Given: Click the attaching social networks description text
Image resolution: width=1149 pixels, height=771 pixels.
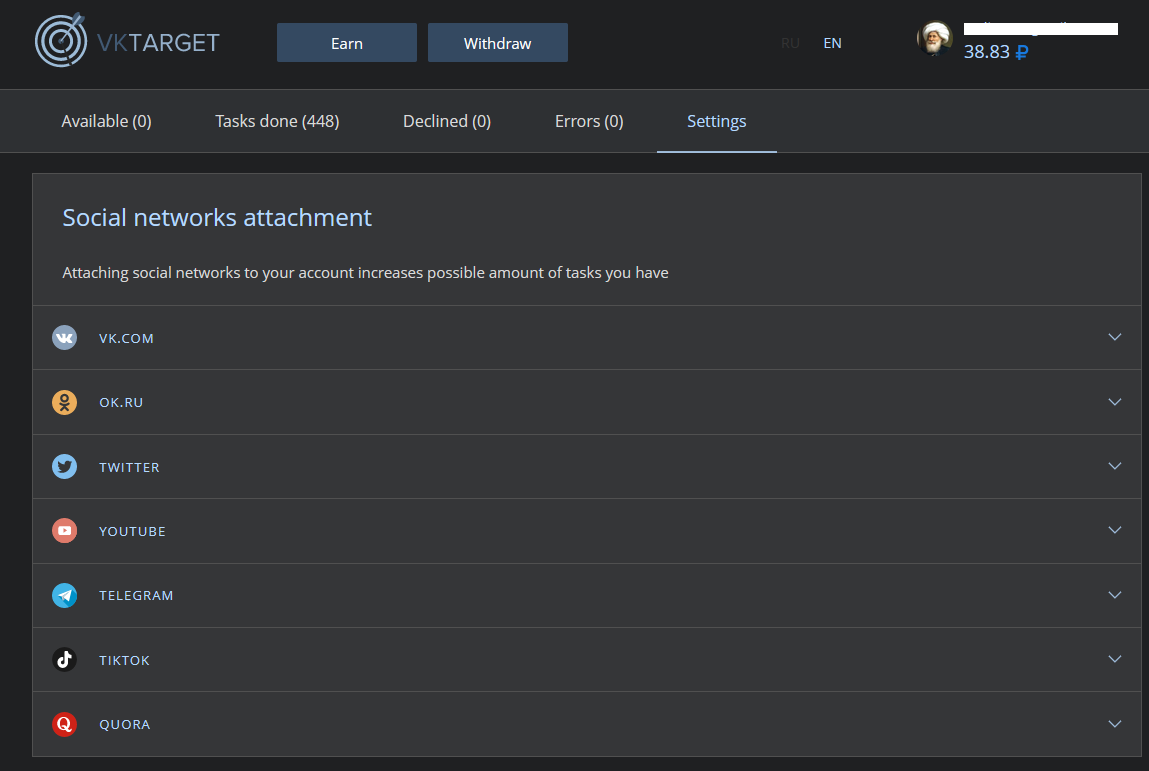Looking at the screenshot, I should point(365,273).
